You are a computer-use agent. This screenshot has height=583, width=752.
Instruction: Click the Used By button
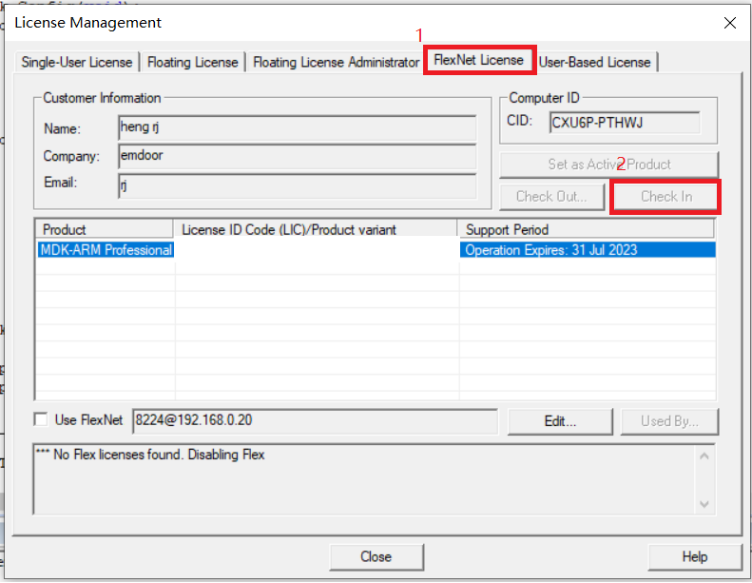pyautogui.click(x=669, y=421)
